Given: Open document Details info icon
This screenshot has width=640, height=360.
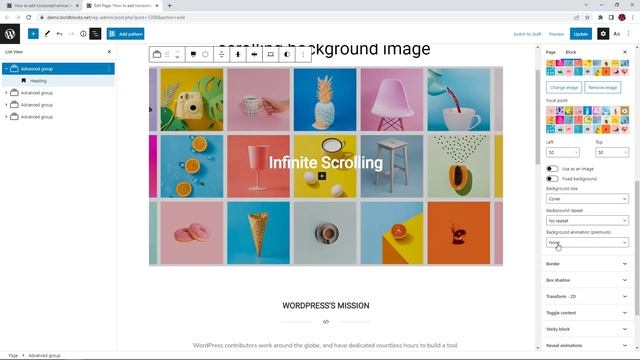Looking at the screenshot, I should pyautogui.click(x=83, y=34).
